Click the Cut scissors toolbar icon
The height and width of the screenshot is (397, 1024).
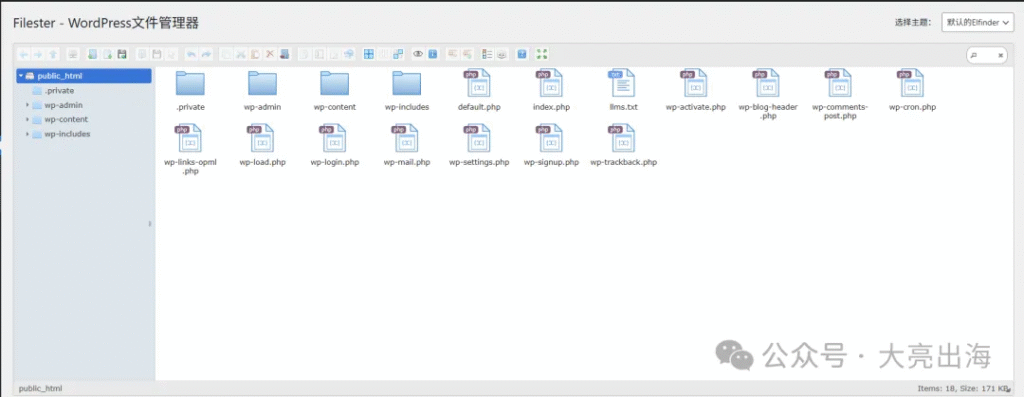(240, 54)
